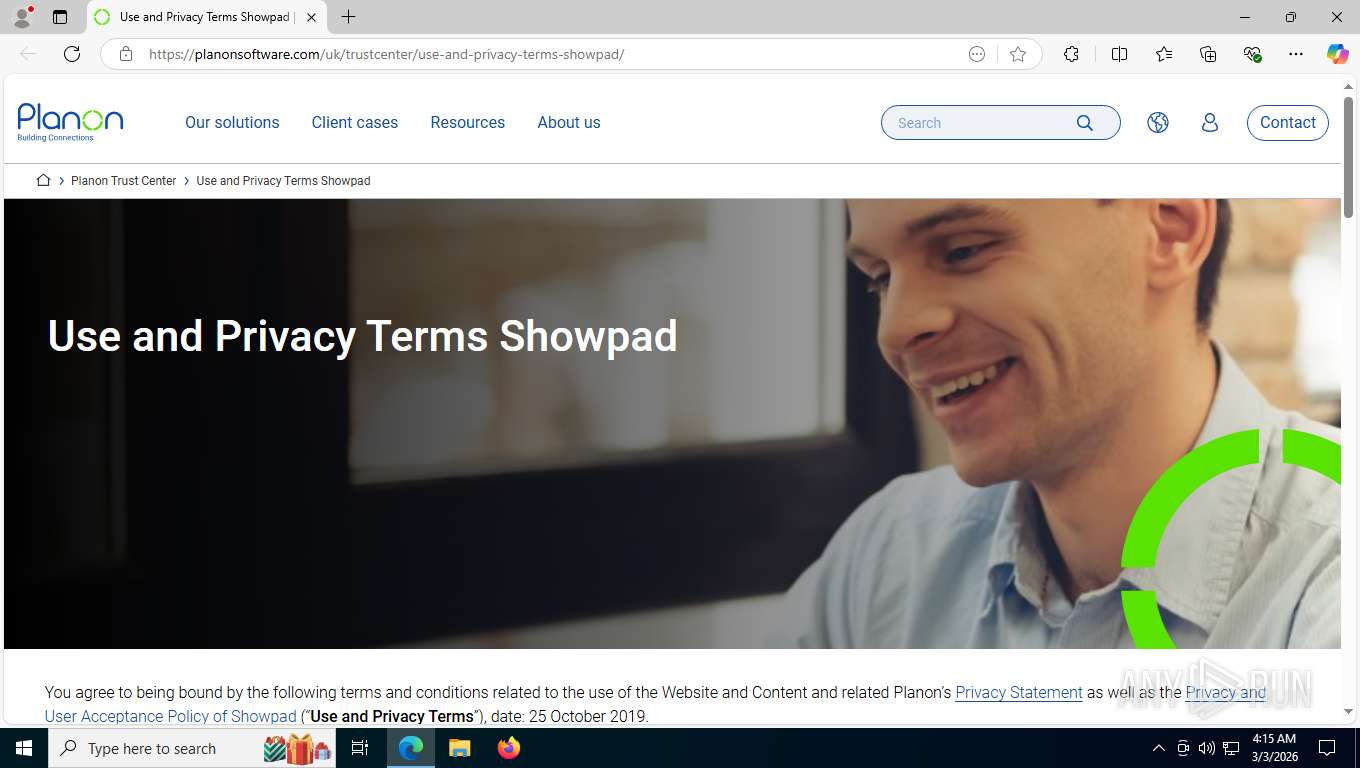This screenshot has height=768, width=1360.
Task: Open the language globe selector
Action: [x=1158, y=122]
